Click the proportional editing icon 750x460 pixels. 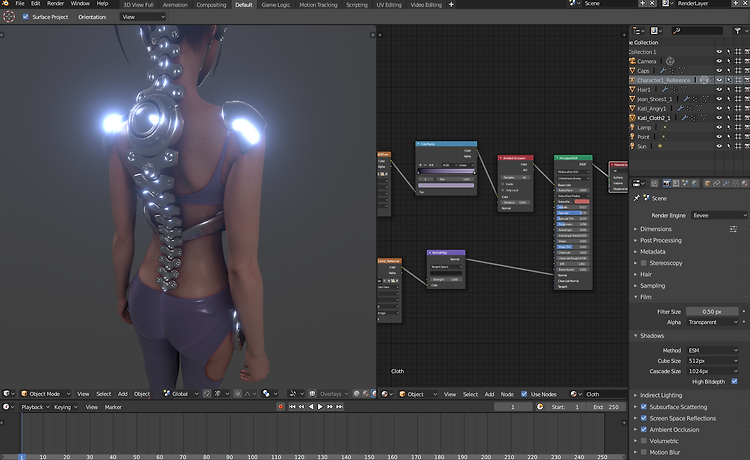point(238,394)
